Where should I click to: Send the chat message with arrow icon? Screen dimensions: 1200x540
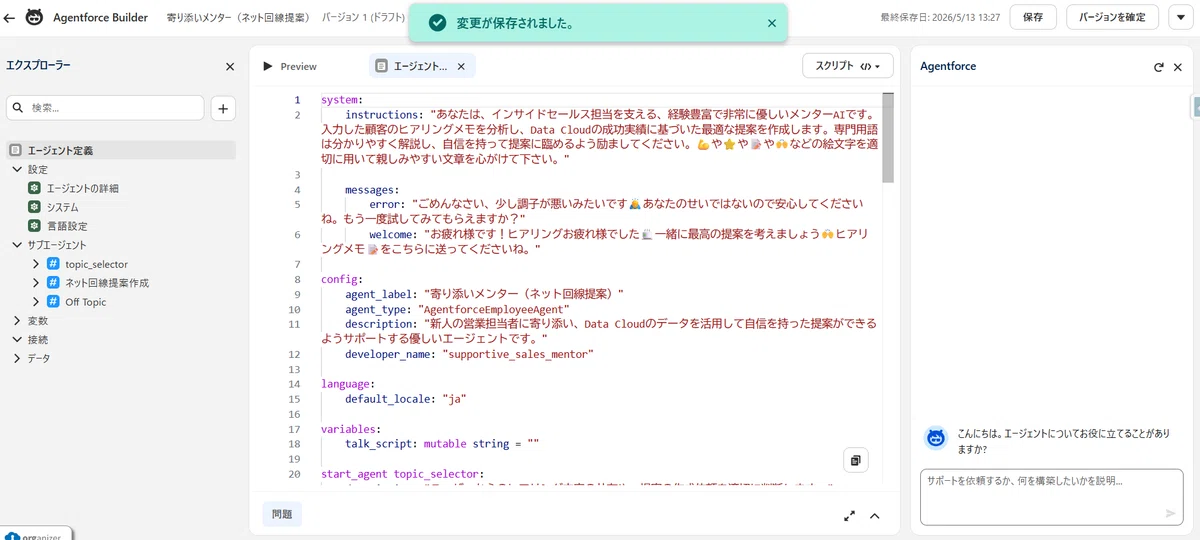(x=1171, y=513)
